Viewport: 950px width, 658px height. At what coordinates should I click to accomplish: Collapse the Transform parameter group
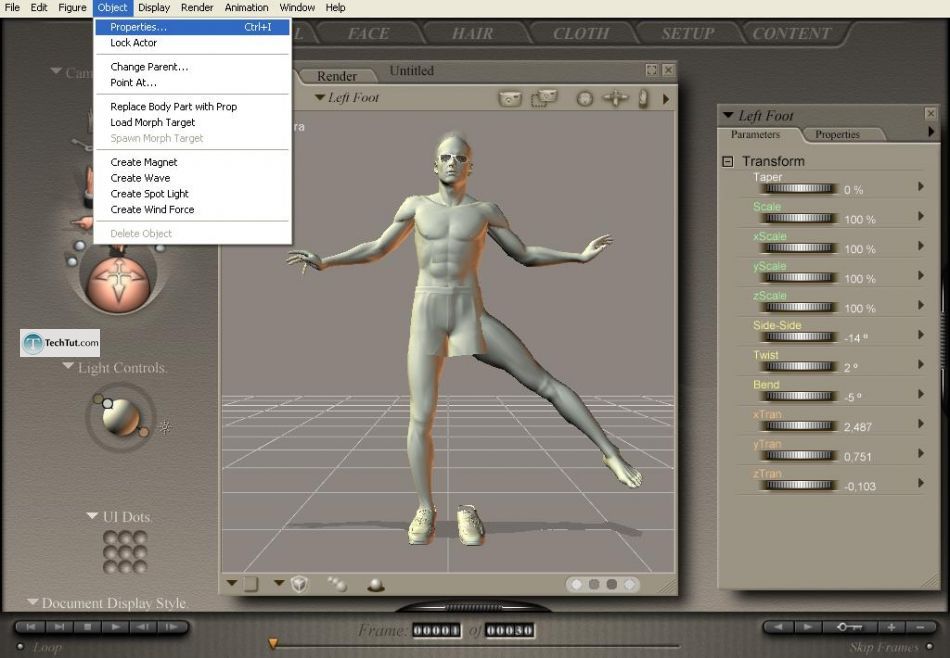coord(728,161)
